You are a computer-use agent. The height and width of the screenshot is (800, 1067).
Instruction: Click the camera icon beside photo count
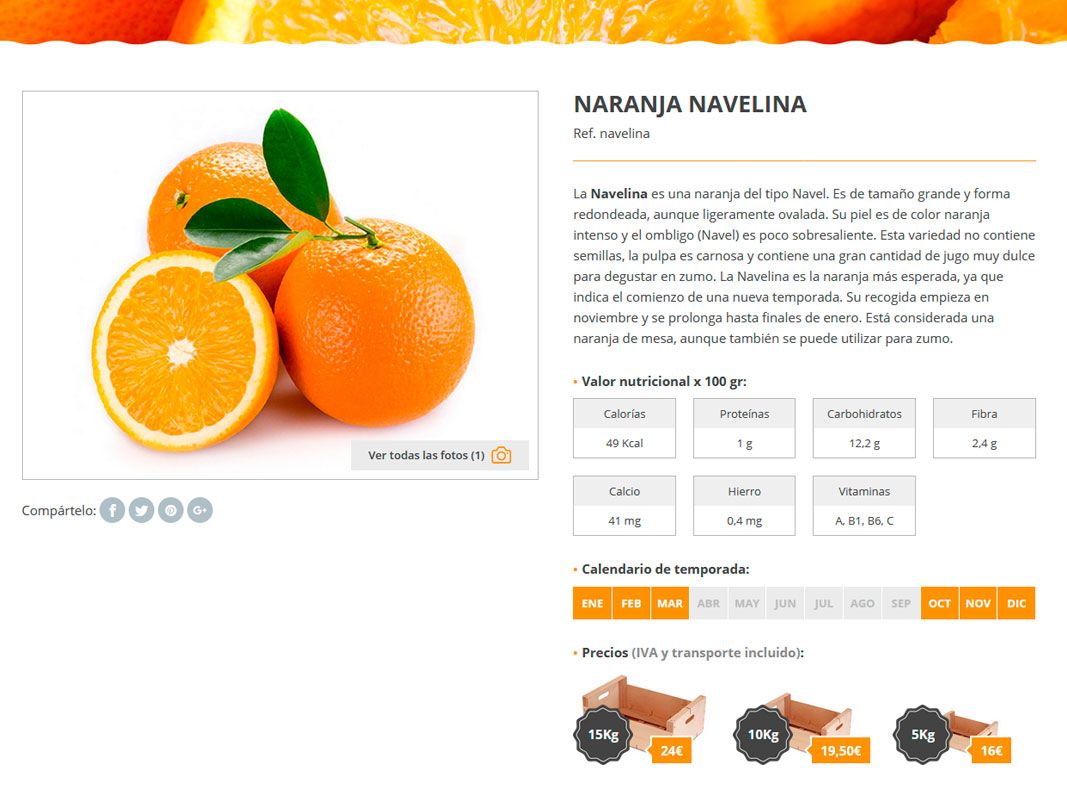point(502,455)
